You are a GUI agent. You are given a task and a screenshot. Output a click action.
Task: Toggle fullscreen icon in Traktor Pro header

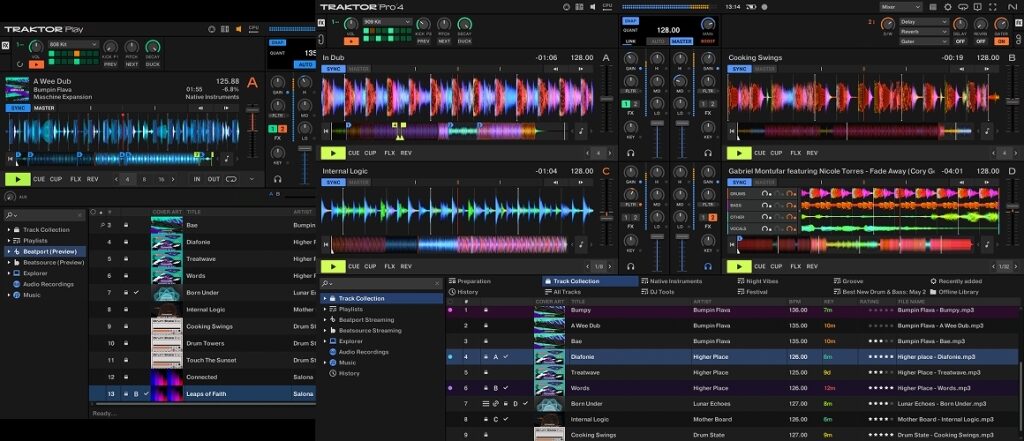click(x=993, y=7)
